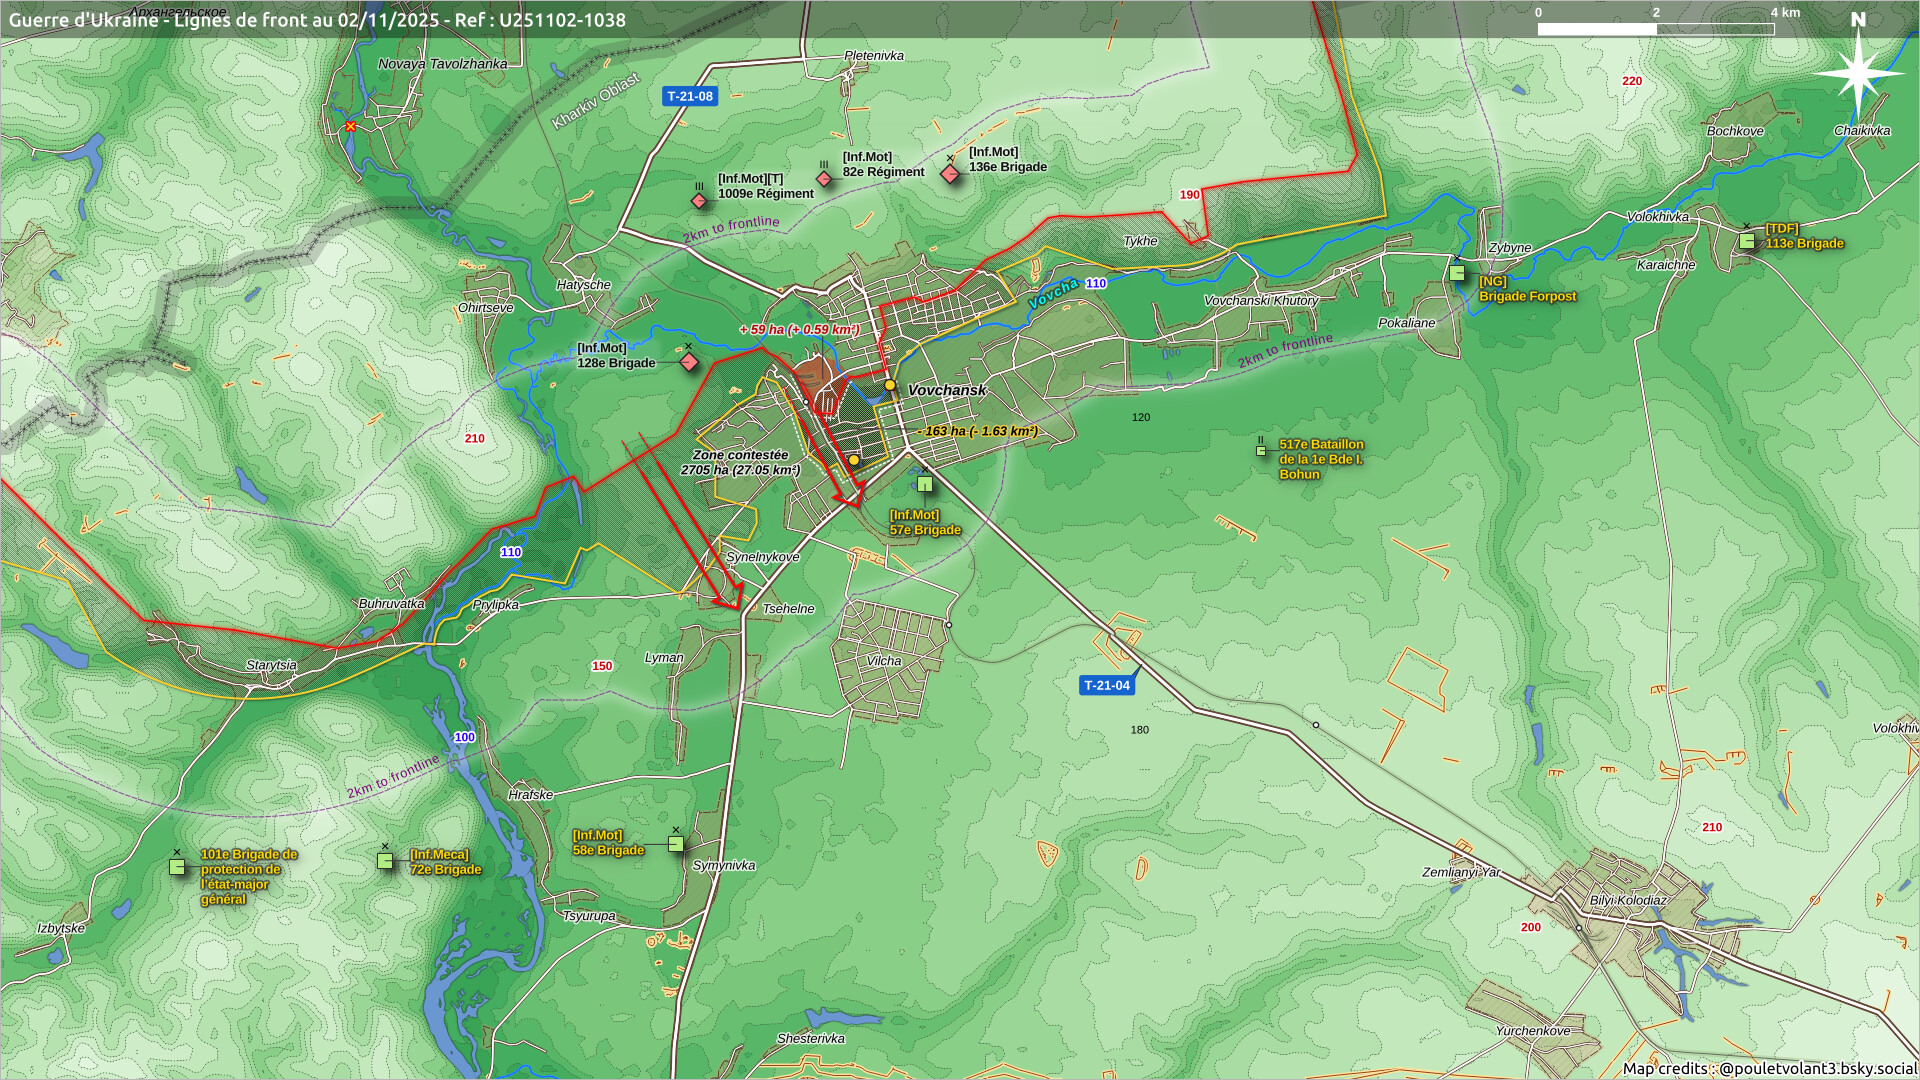The image size is (1920, 1080).
Task: Click the Vovchansk town name label
Action: pyautogui.click(x=947, y=390)
